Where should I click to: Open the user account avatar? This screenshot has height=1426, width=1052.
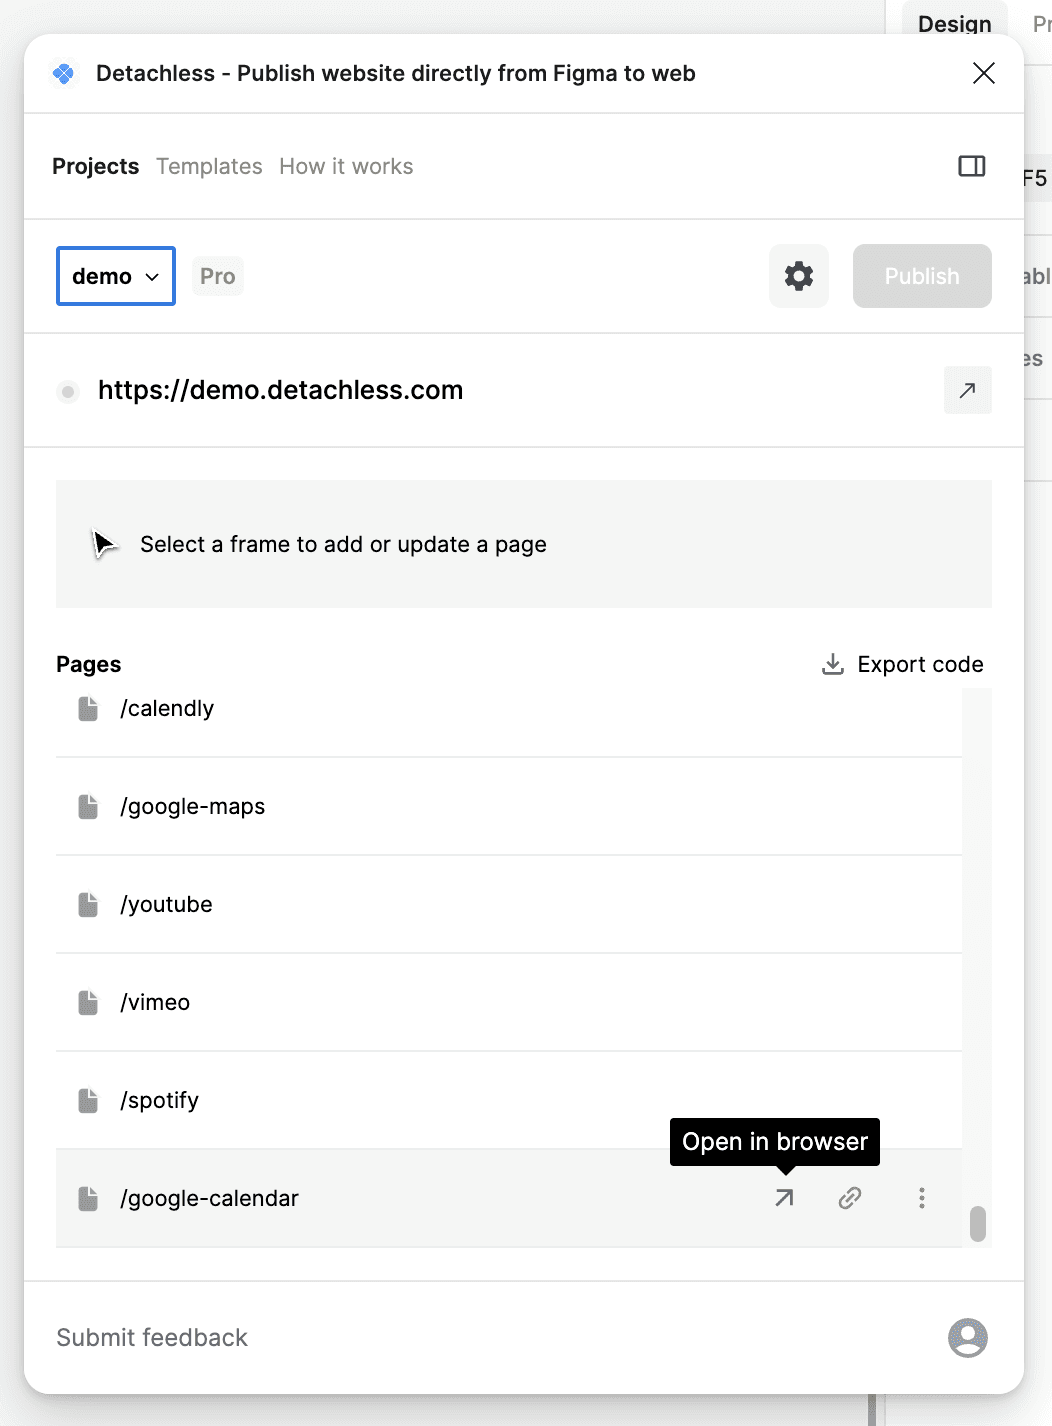click(x=968, y=1338)
